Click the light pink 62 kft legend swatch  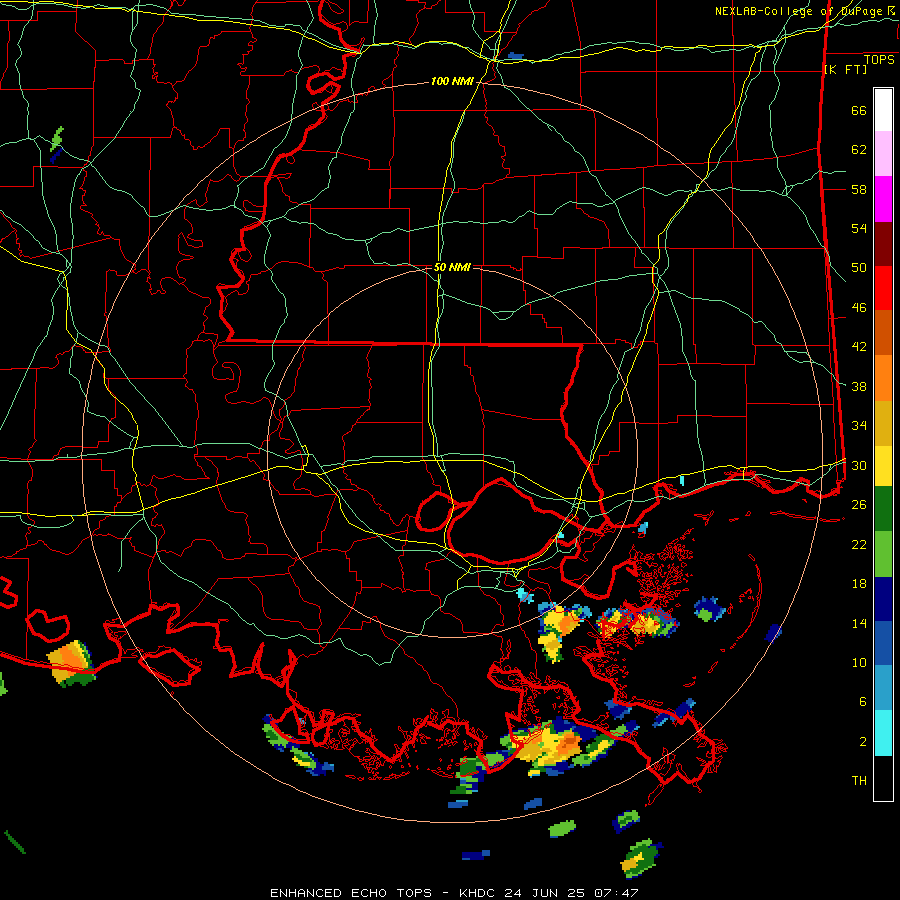(x=883, y=153)
